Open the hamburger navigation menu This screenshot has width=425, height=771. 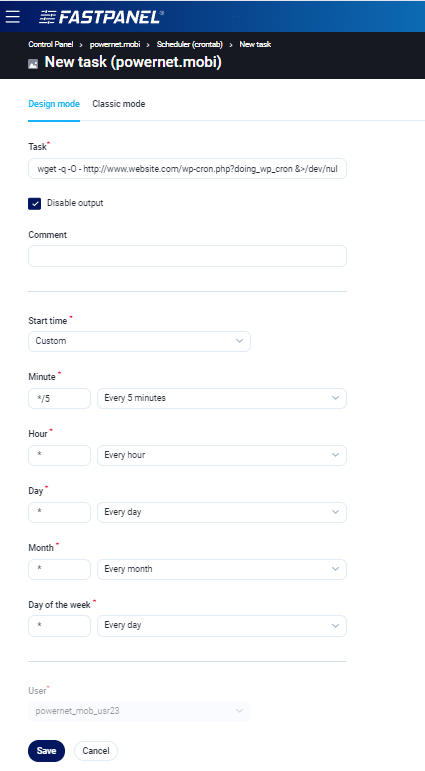13,16
